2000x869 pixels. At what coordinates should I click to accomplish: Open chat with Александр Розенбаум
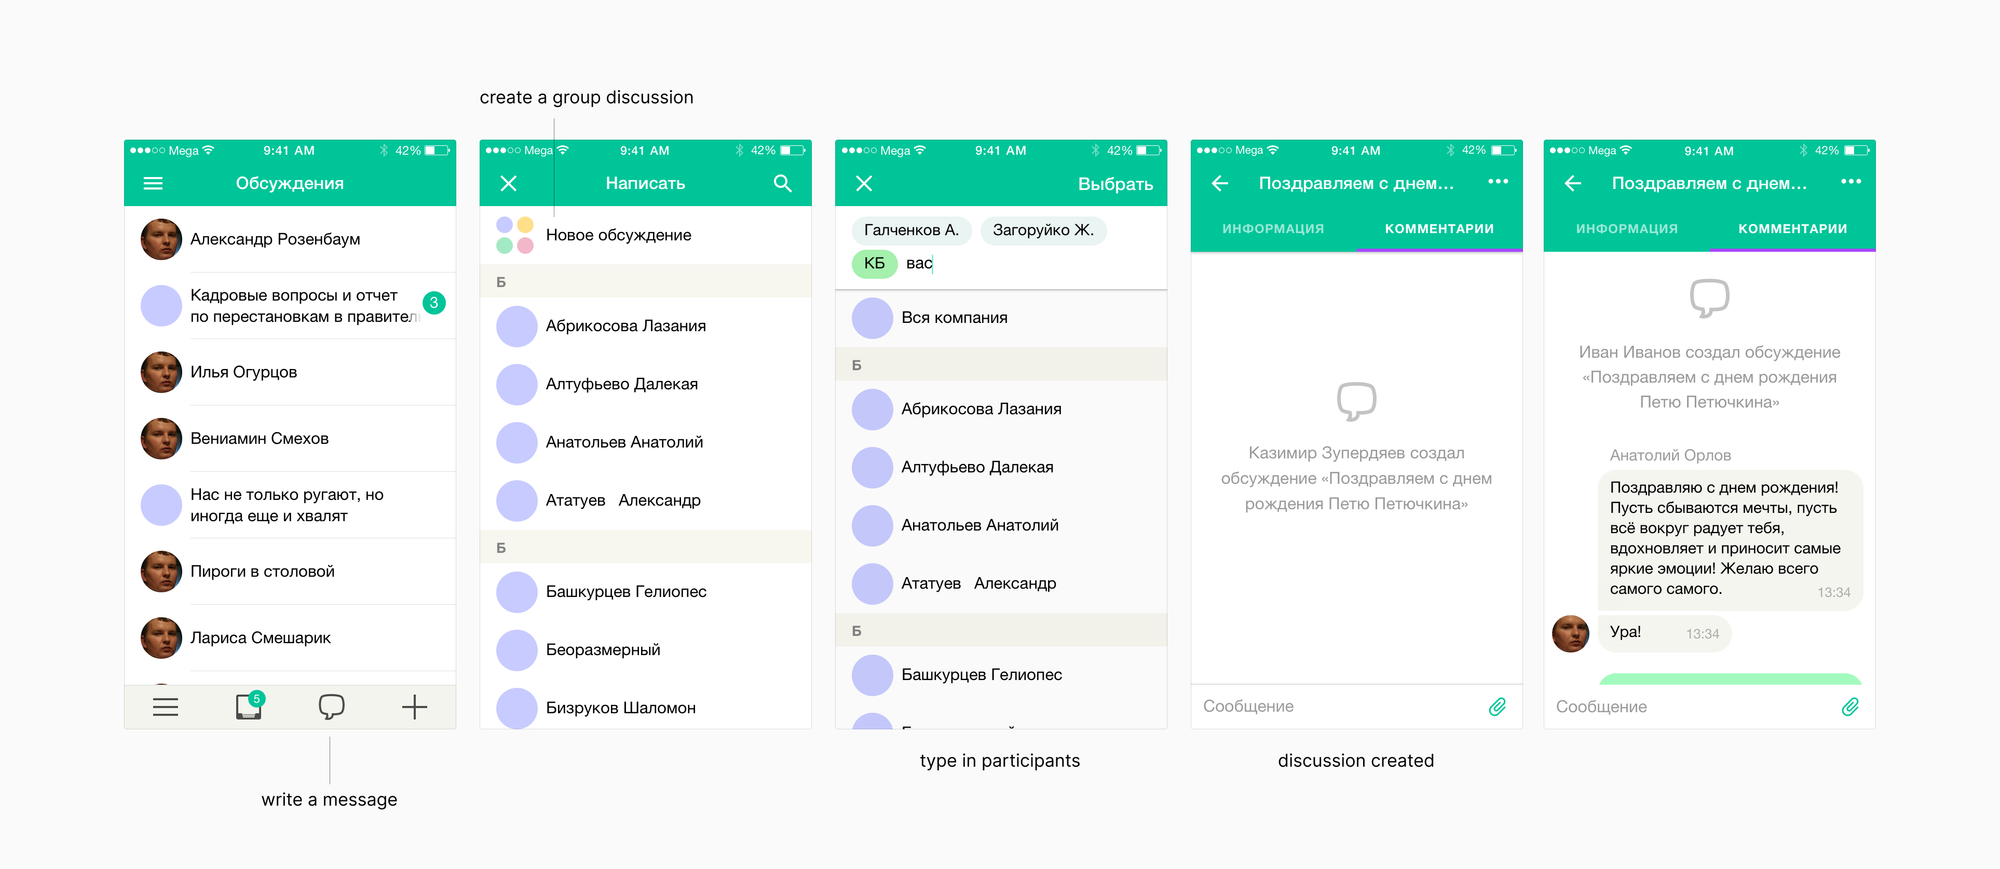point(275,239)
